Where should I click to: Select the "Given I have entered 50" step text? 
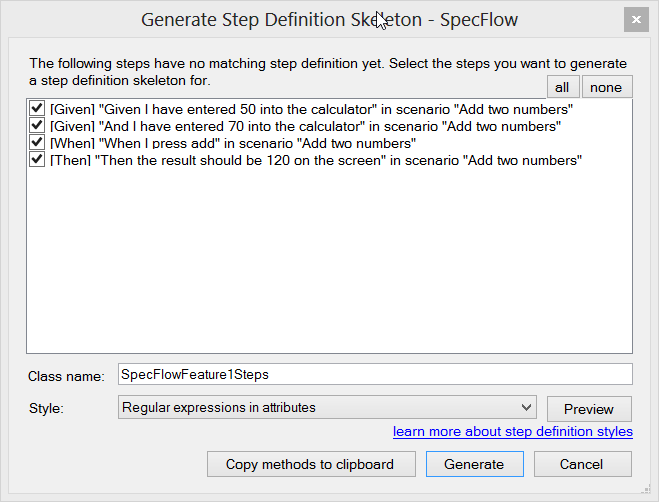(x=310, y=108)
